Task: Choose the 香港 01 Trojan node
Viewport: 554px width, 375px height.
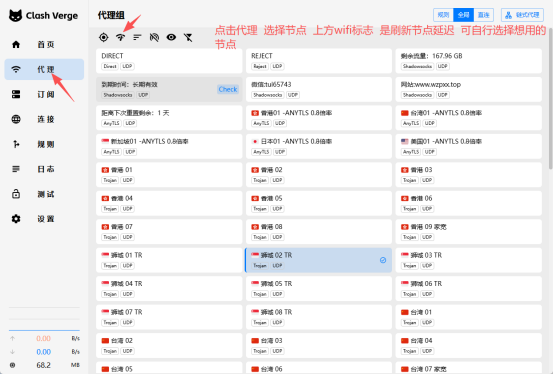Action: tap(169, 175)
